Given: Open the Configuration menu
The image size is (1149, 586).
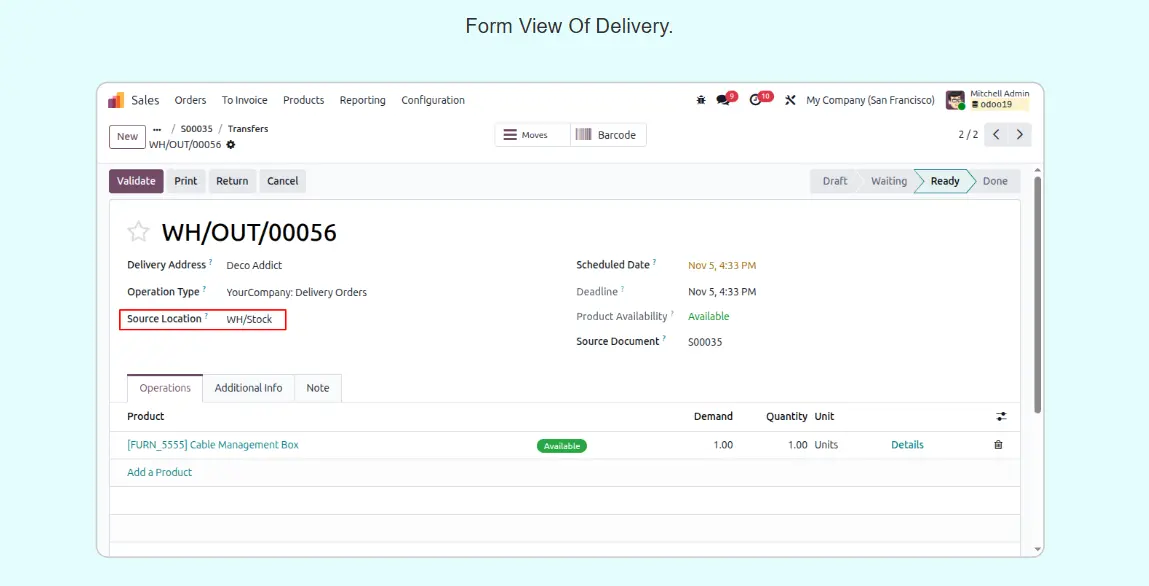Looking at the screenshot, I should point(432,100).
